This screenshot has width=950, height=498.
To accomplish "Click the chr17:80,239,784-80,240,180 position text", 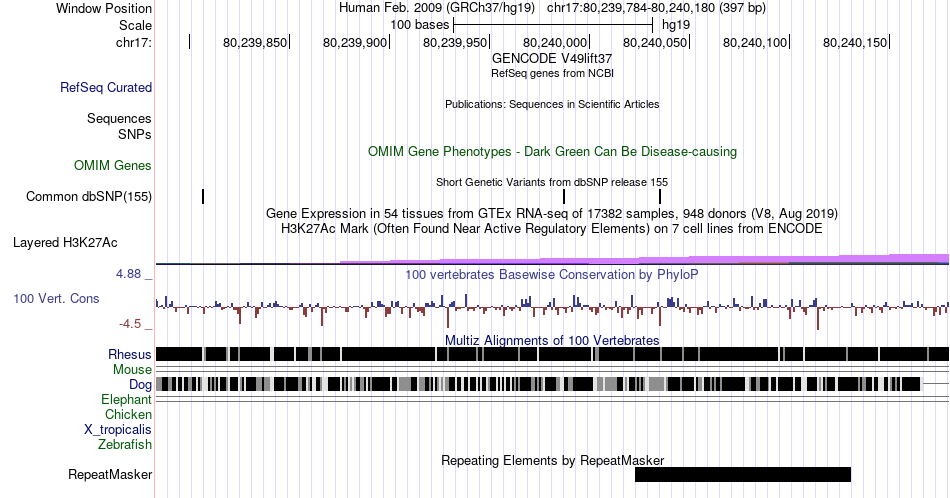I will tap(656, 8).
